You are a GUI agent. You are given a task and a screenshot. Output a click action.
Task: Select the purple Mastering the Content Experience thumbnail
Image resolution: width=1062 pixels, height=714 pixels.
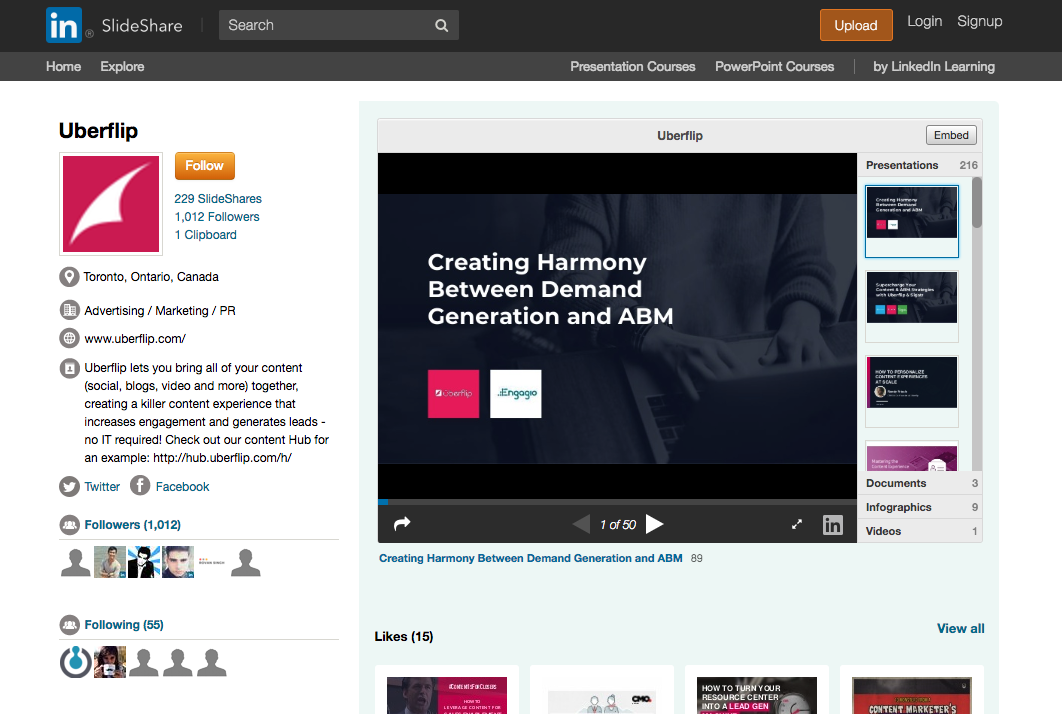912,456
